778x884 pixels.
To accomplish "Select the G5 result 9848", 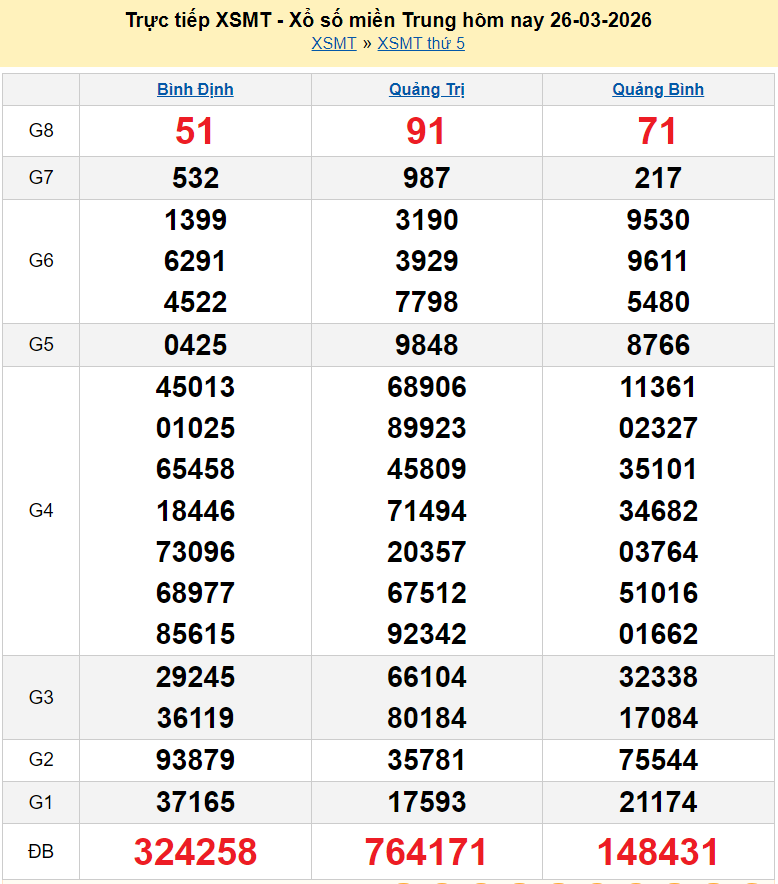I will click(x=427, y=345).
